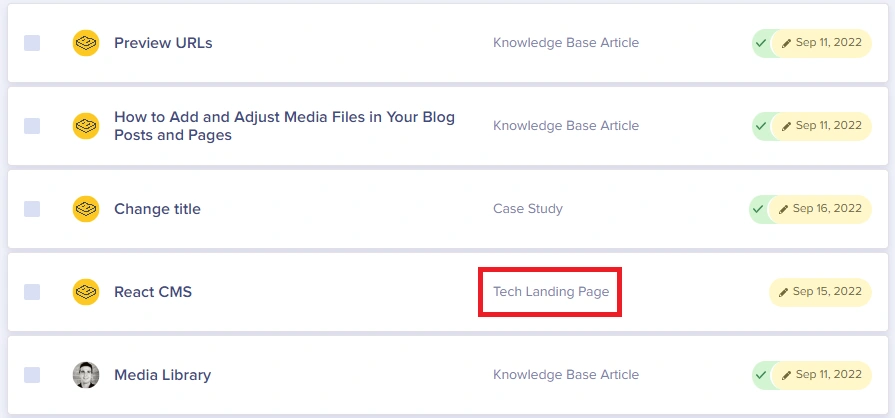Click the yellow author icon beside Preview URLs

pos(86,43)
